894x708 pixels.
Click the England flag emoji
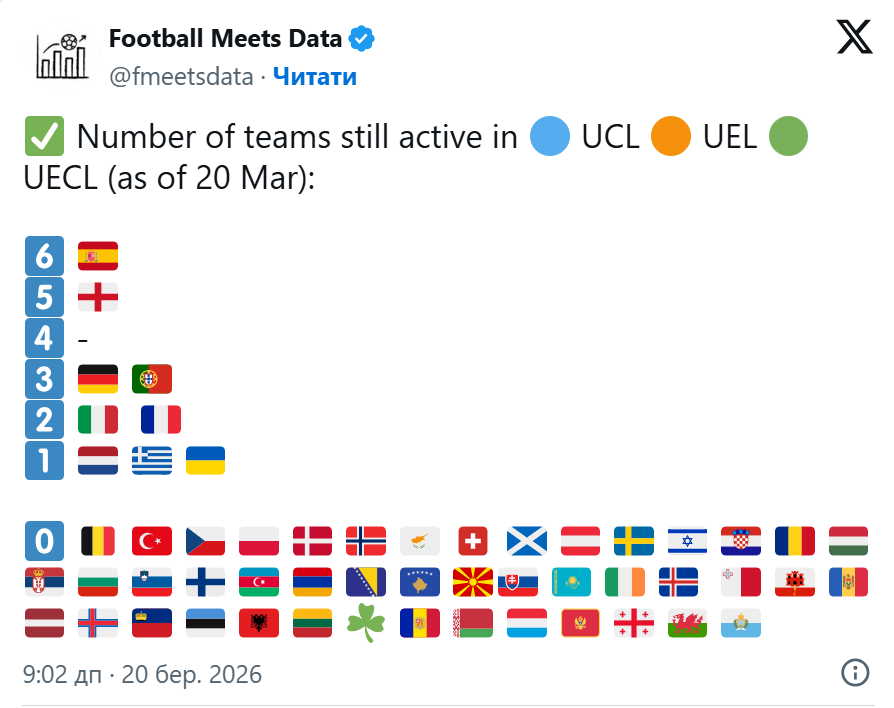(98, 297)
